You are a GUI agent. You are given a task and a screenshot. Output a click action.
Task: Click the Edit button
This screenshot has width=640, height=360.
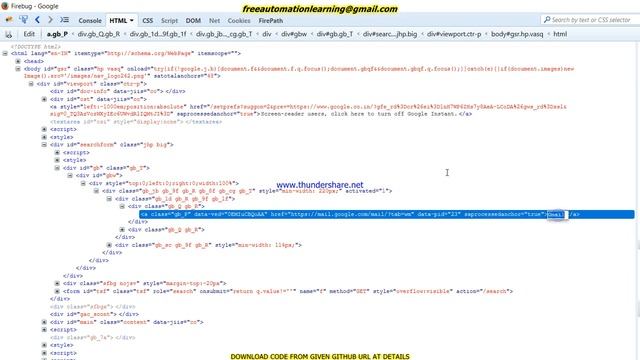(x=29, y=34)
